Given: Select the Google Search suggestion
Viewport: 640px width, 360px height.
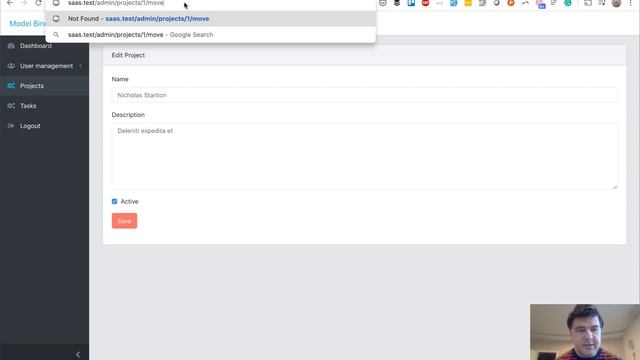Looking at the screenshot, I should pyautogui.click(x=210, y=35).
